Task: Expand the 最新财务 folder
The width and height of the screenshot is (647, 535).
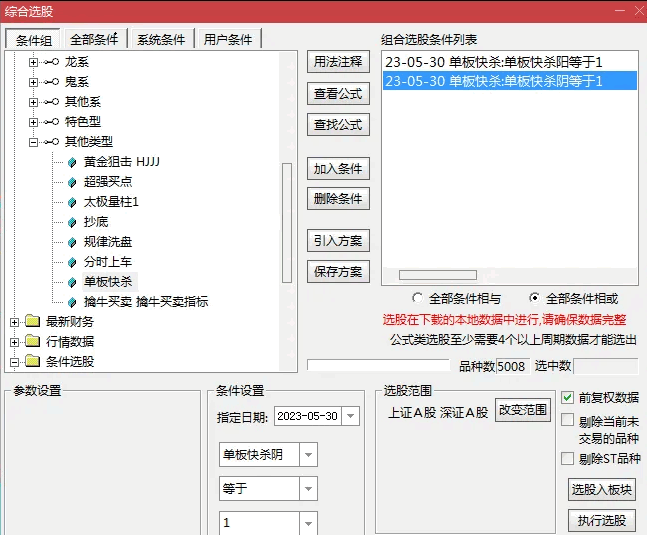Action: (x=14, y=322)
